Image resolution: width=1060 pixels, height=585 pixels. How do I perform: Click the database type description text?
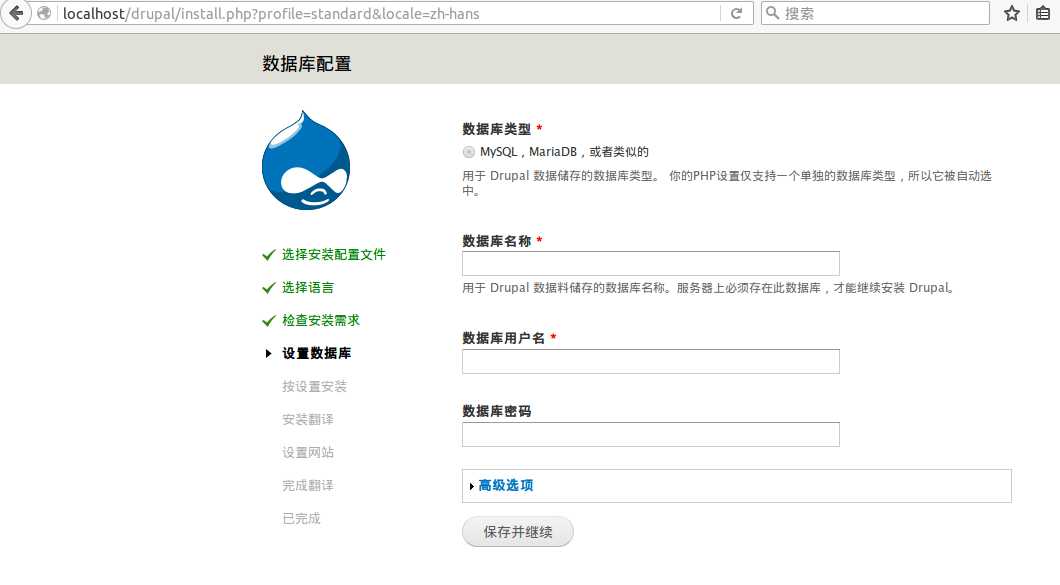pos(727,183)
